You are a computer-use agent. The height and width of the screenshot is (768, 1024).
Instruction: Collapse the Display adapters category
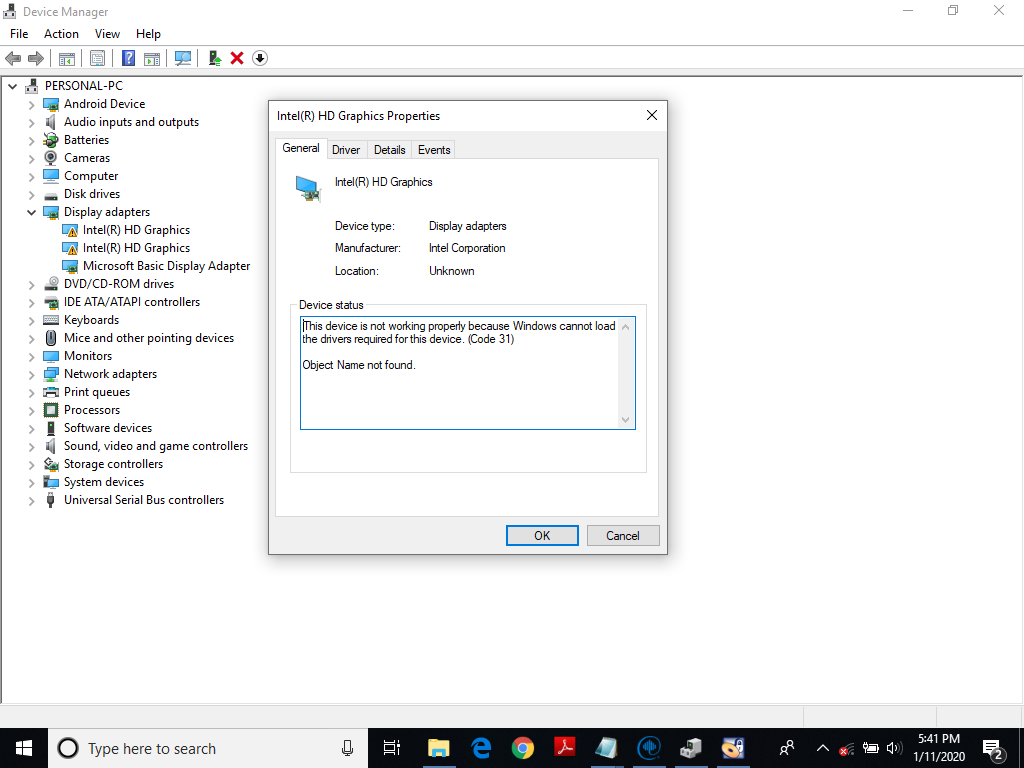pyautogui.click(x=31, y=212)
